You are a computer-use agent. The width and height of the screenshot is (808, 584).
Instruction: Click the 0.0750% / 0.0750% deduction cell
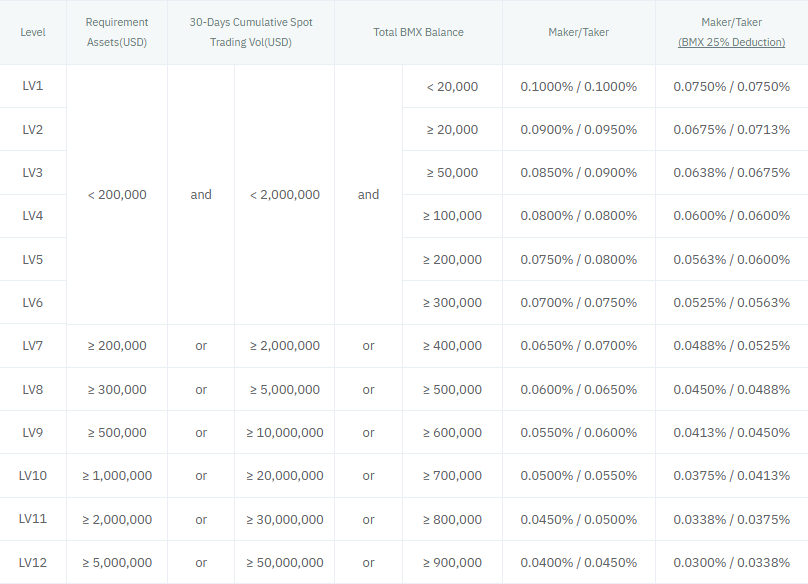730,86
